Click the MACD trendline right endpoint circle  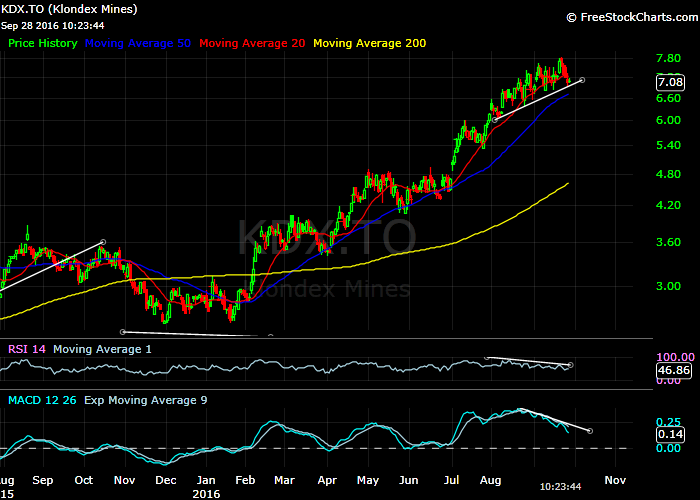coord(590,431)
